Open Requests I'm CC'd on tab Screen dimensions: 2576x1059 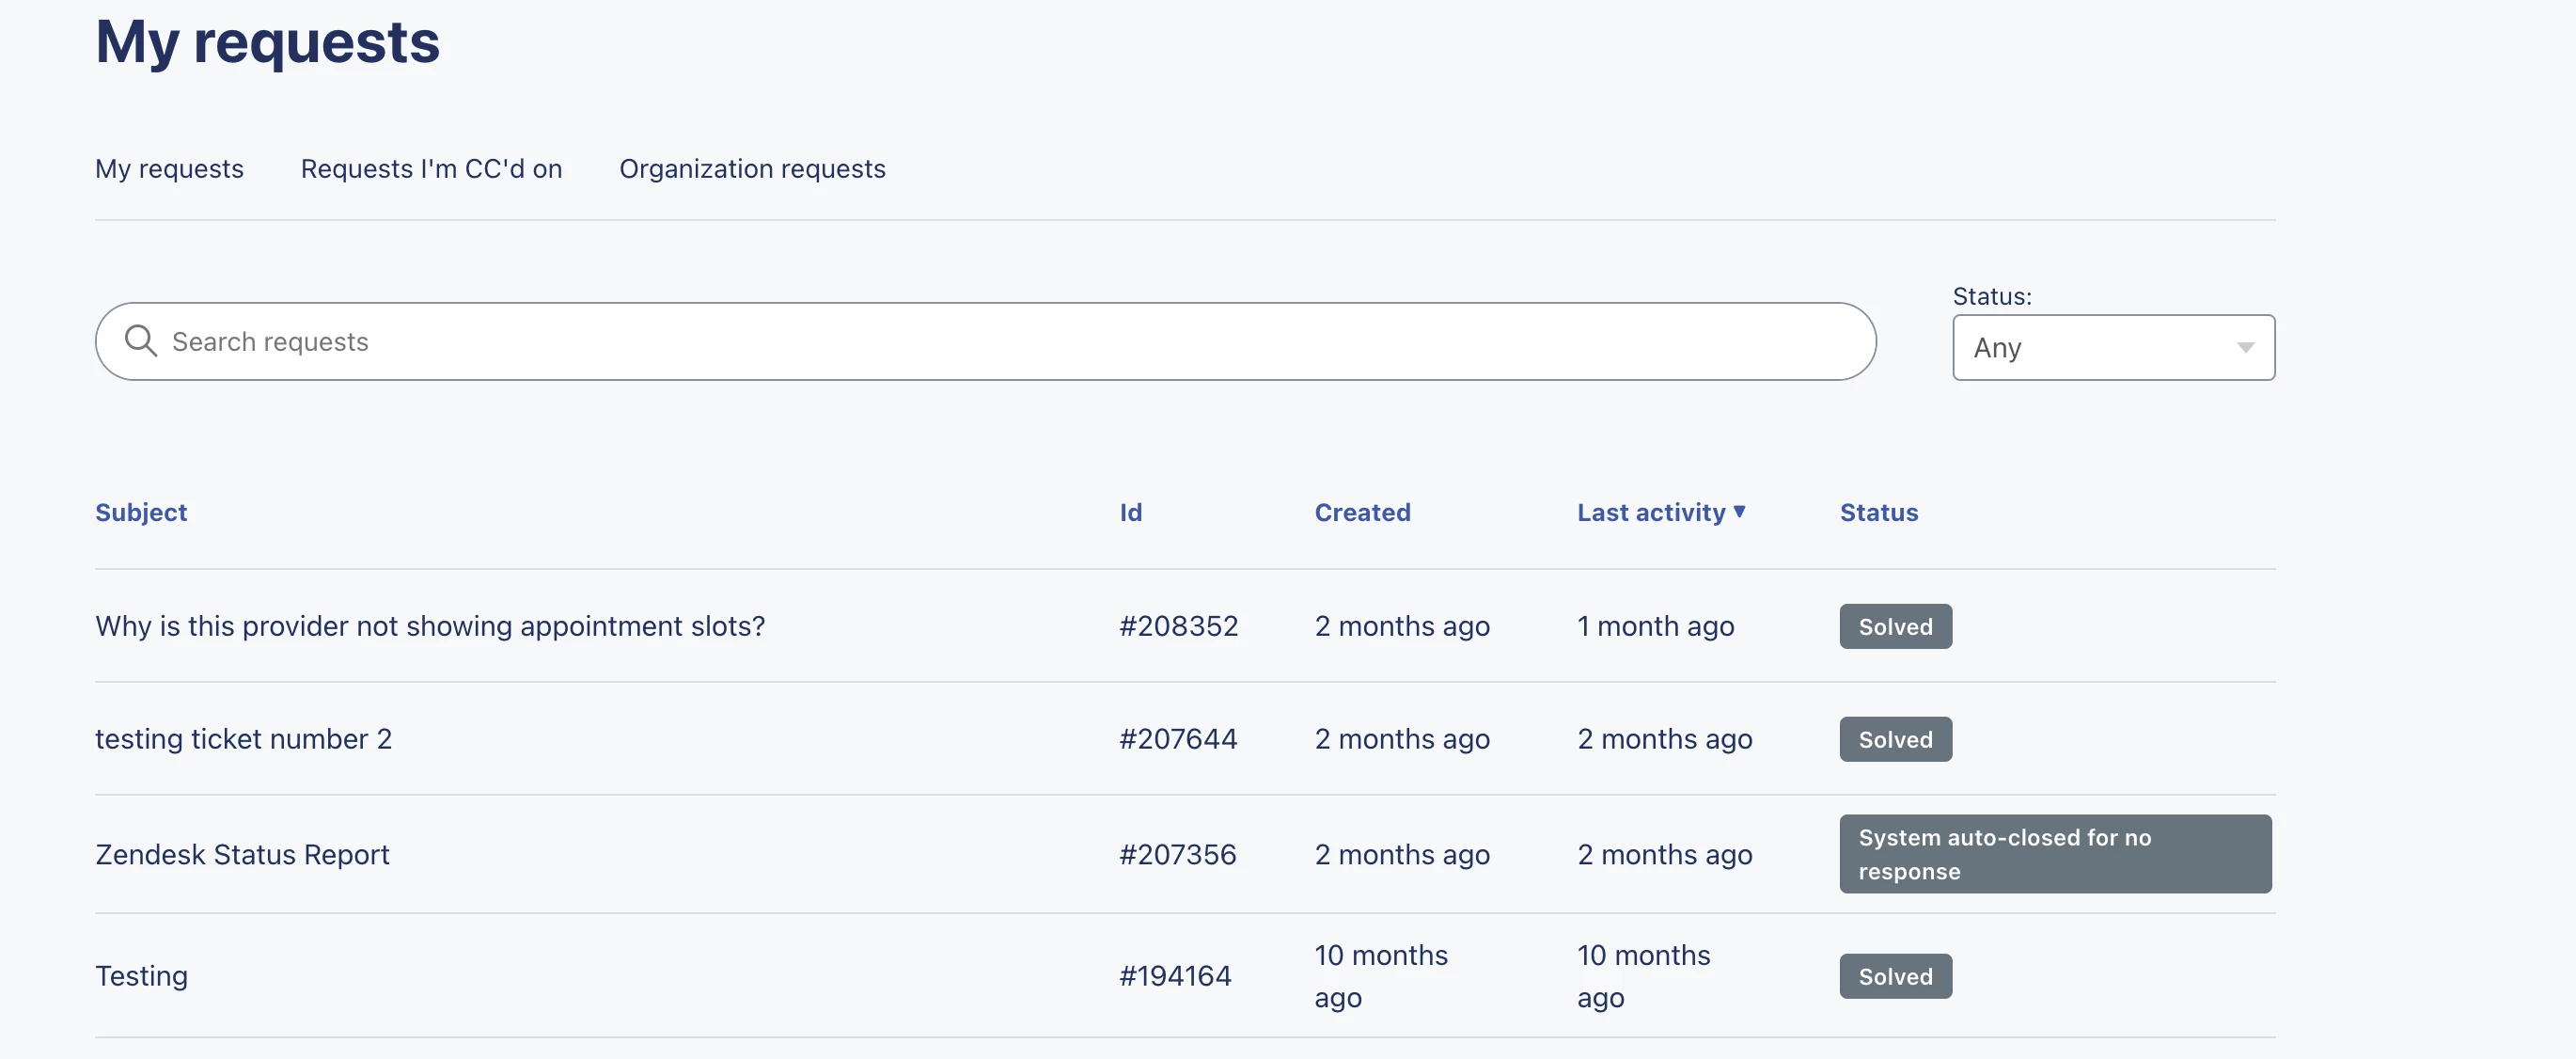[431, 168]
